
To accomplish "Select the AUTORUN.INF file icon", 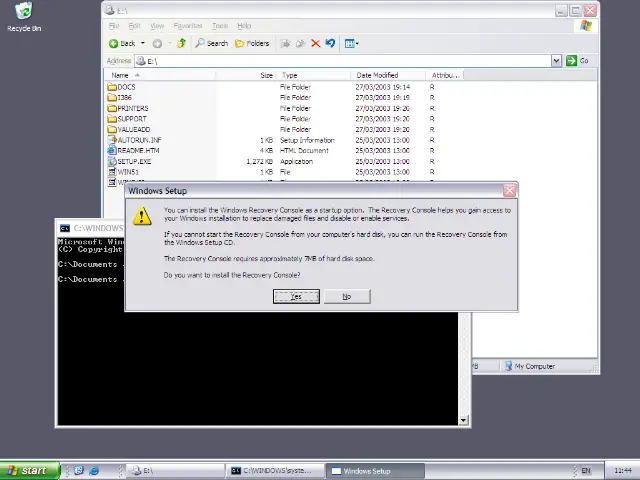I will pyautogui.click(x=112, y=140).
